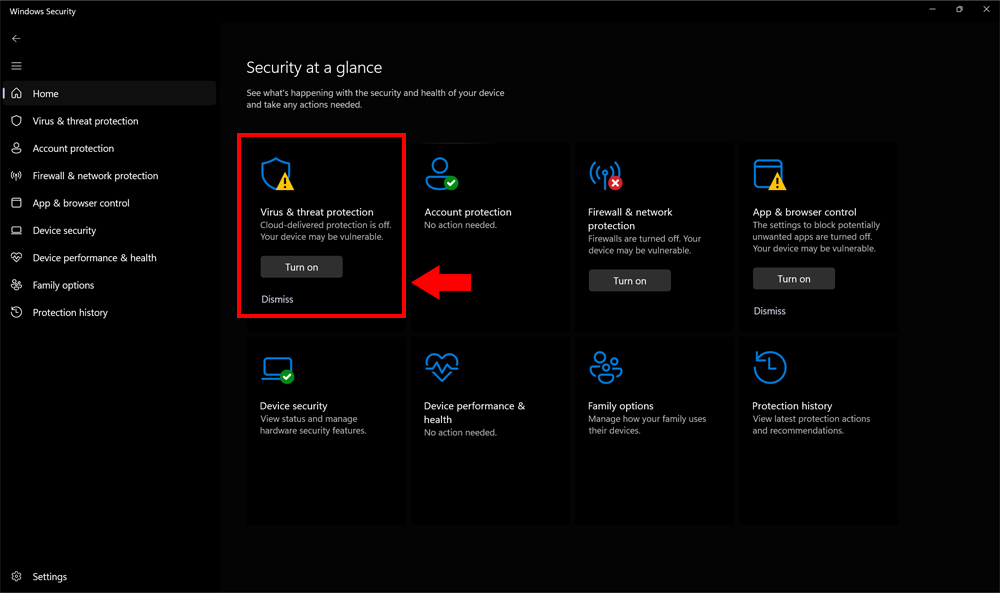Open Device performance & health heart icon tile

tap(441, 368)
